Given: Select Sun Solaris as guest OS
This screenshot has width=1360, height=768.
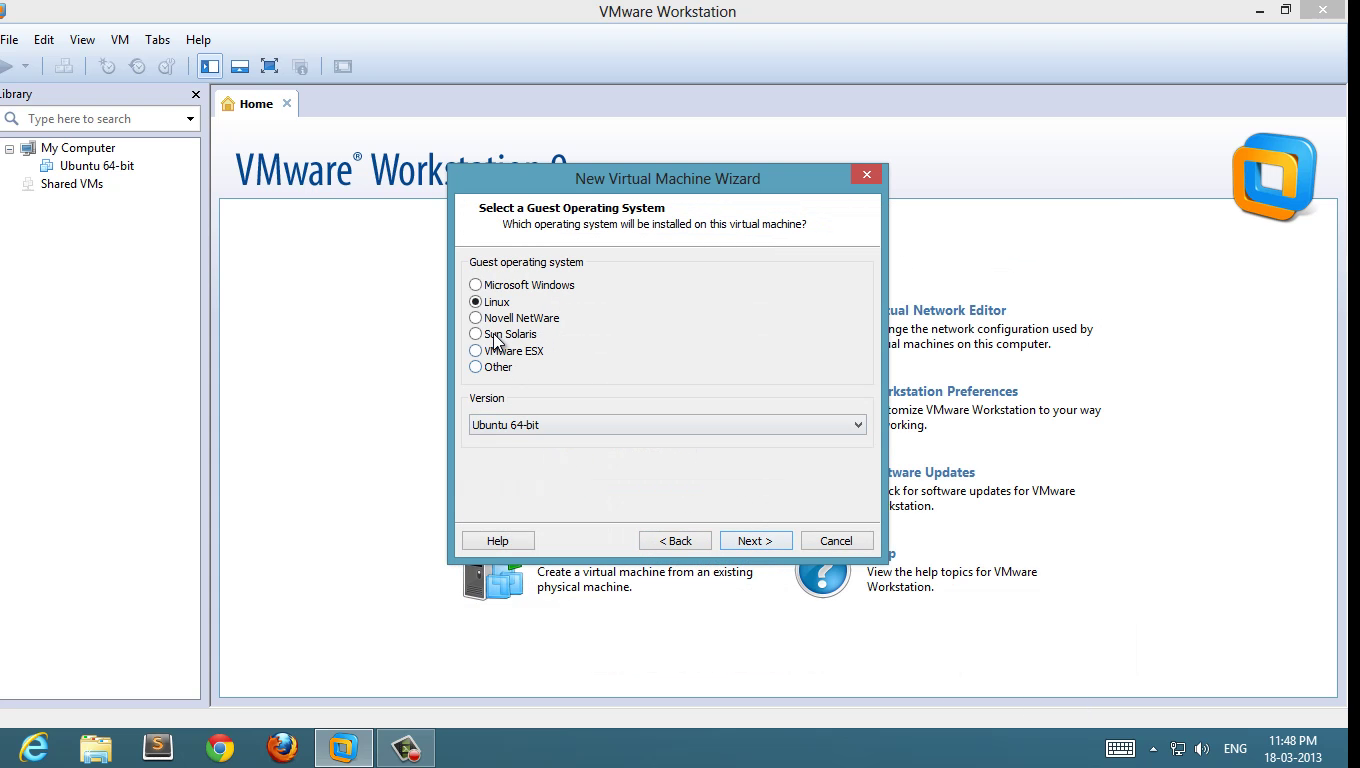Looking at the screenshot, I should [476, 334].
